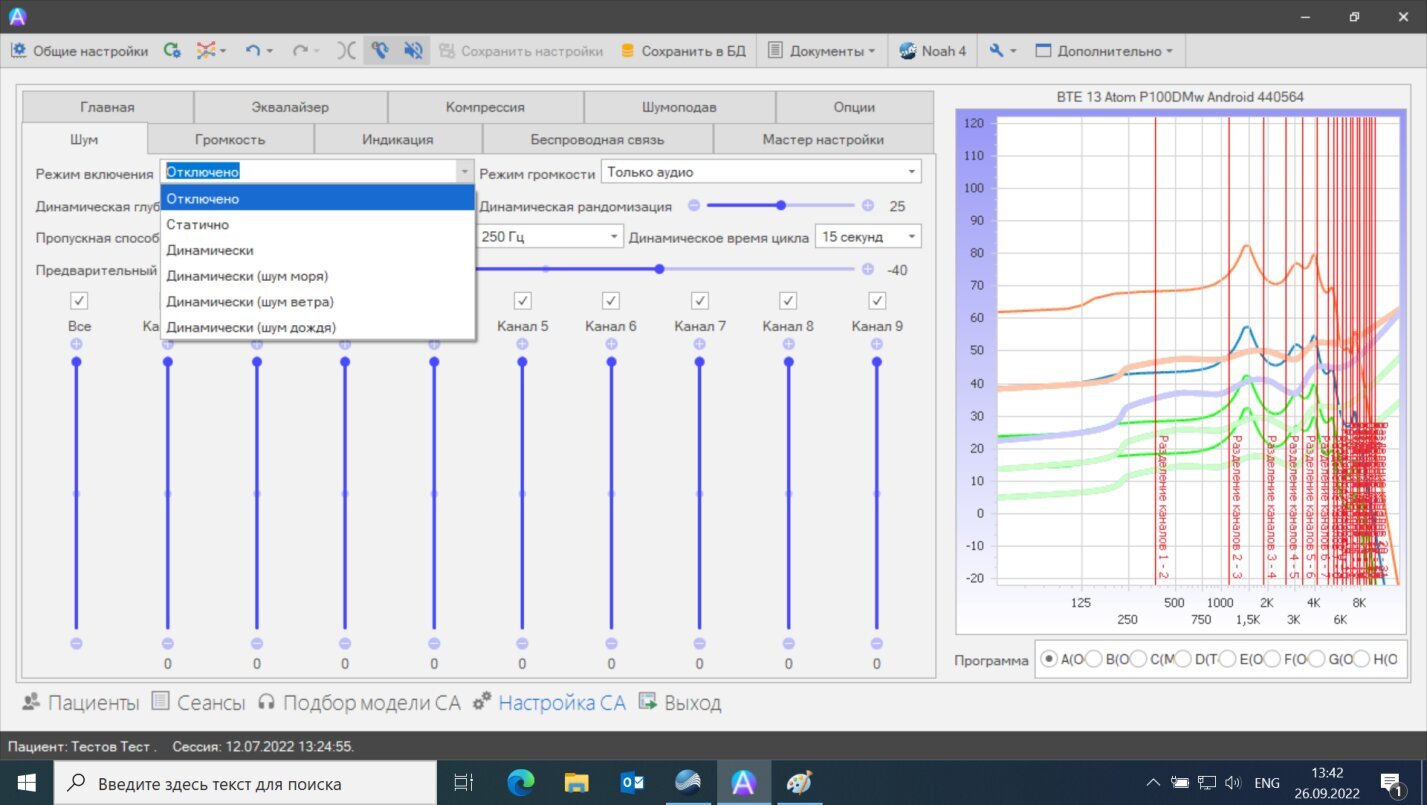Click the Windows search box
The width and height of the screenshot is (1427, 805).
[x=245, y=783]
